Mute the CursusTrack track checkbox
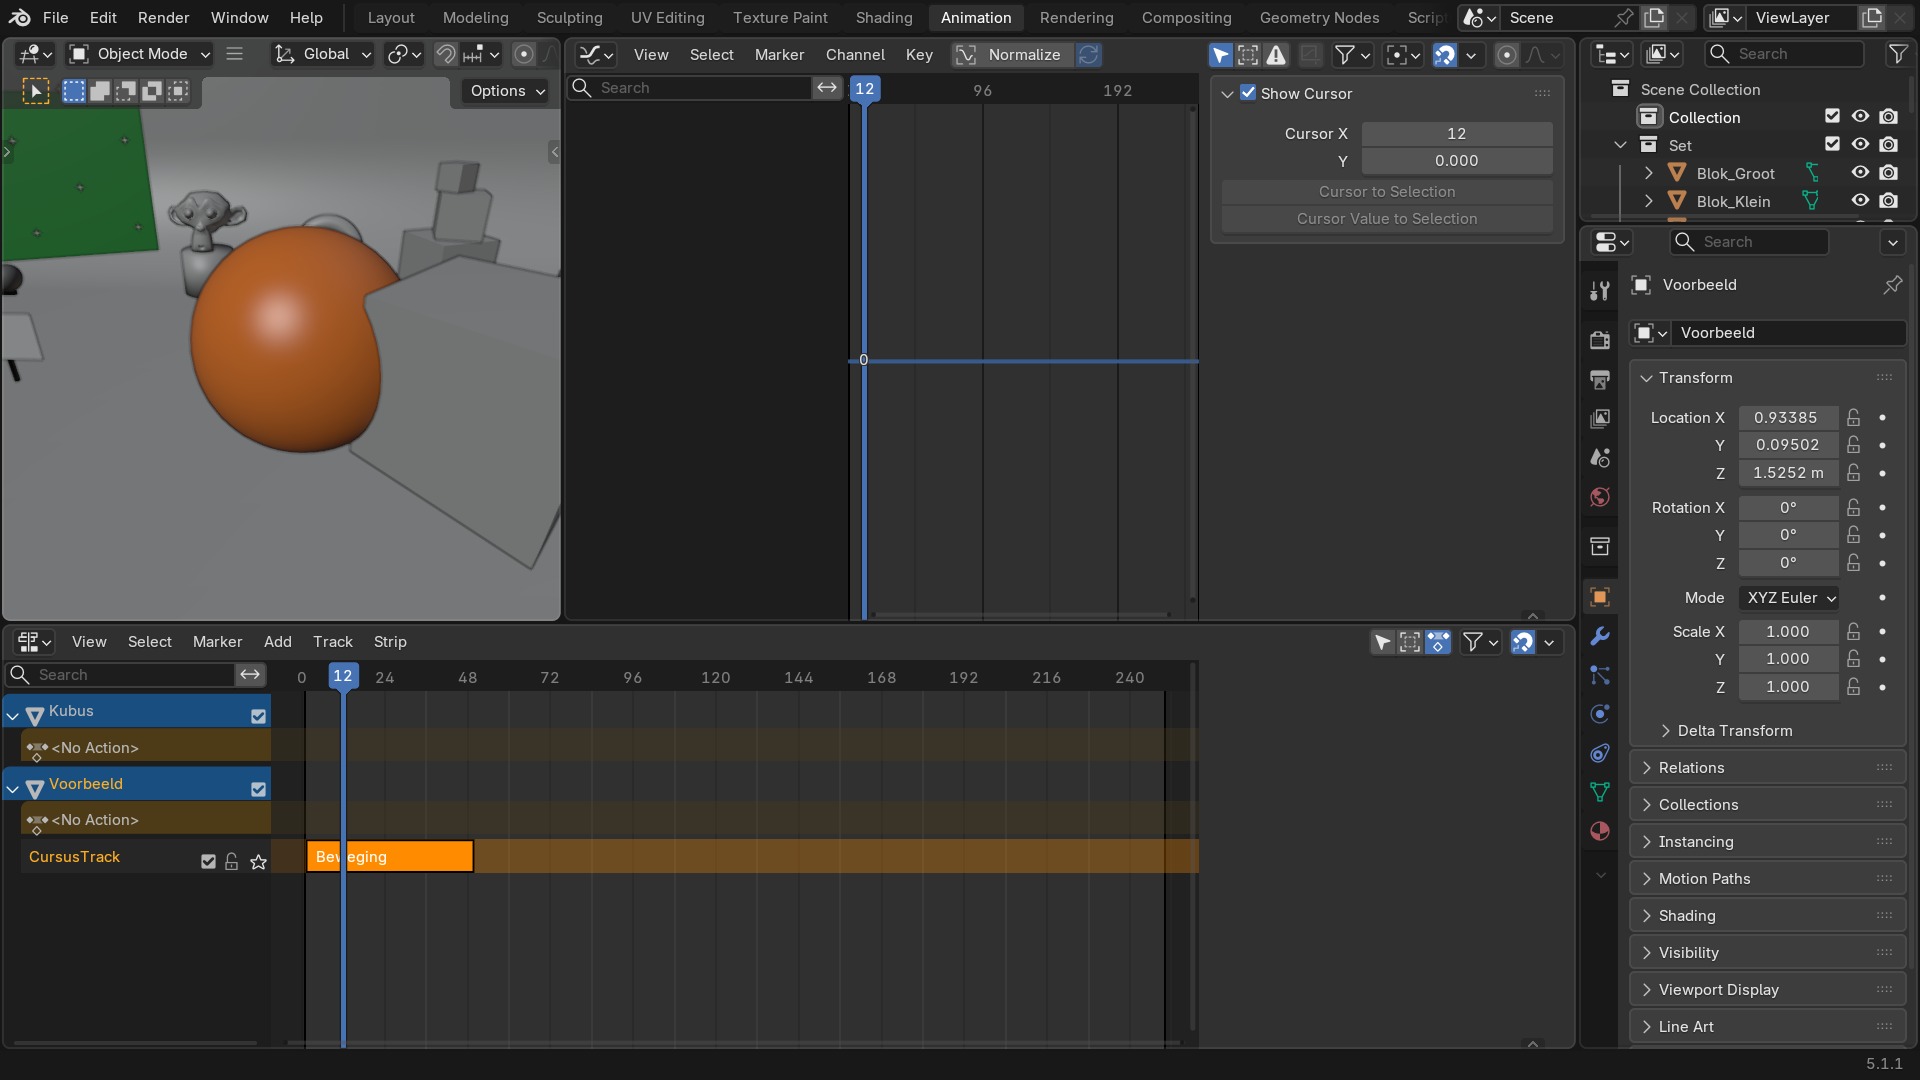1920x1080 pixels. [208, 861]
